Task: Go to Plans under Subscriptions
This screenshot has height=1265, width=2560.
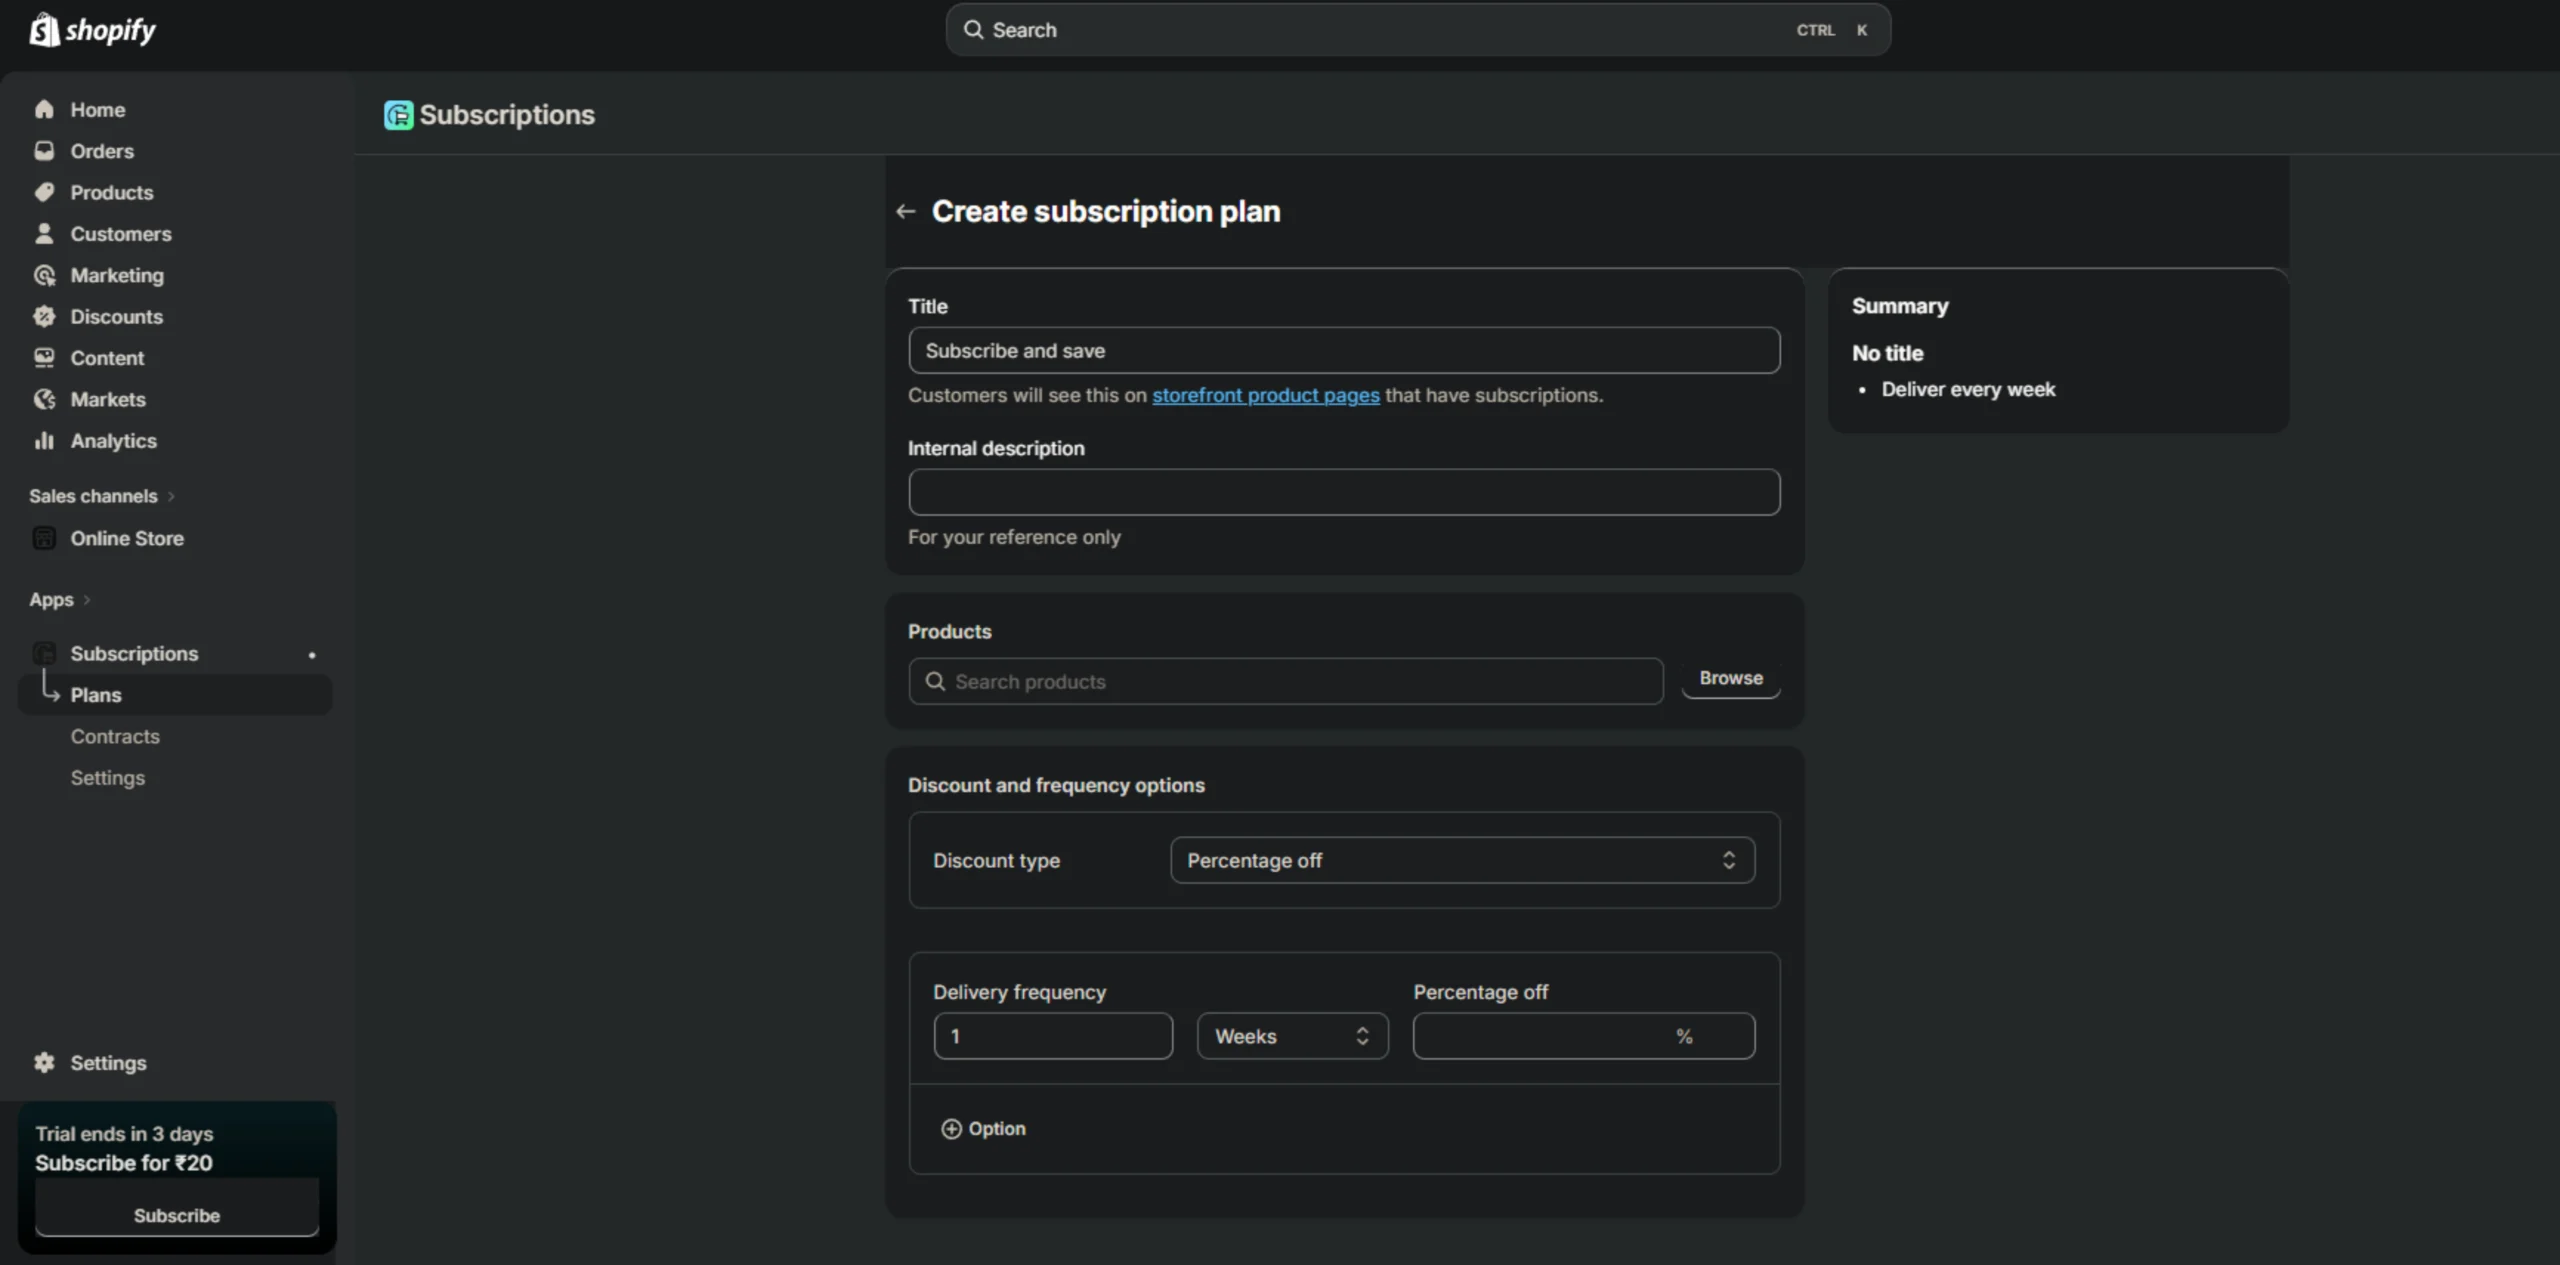Action: pos(96,695)
